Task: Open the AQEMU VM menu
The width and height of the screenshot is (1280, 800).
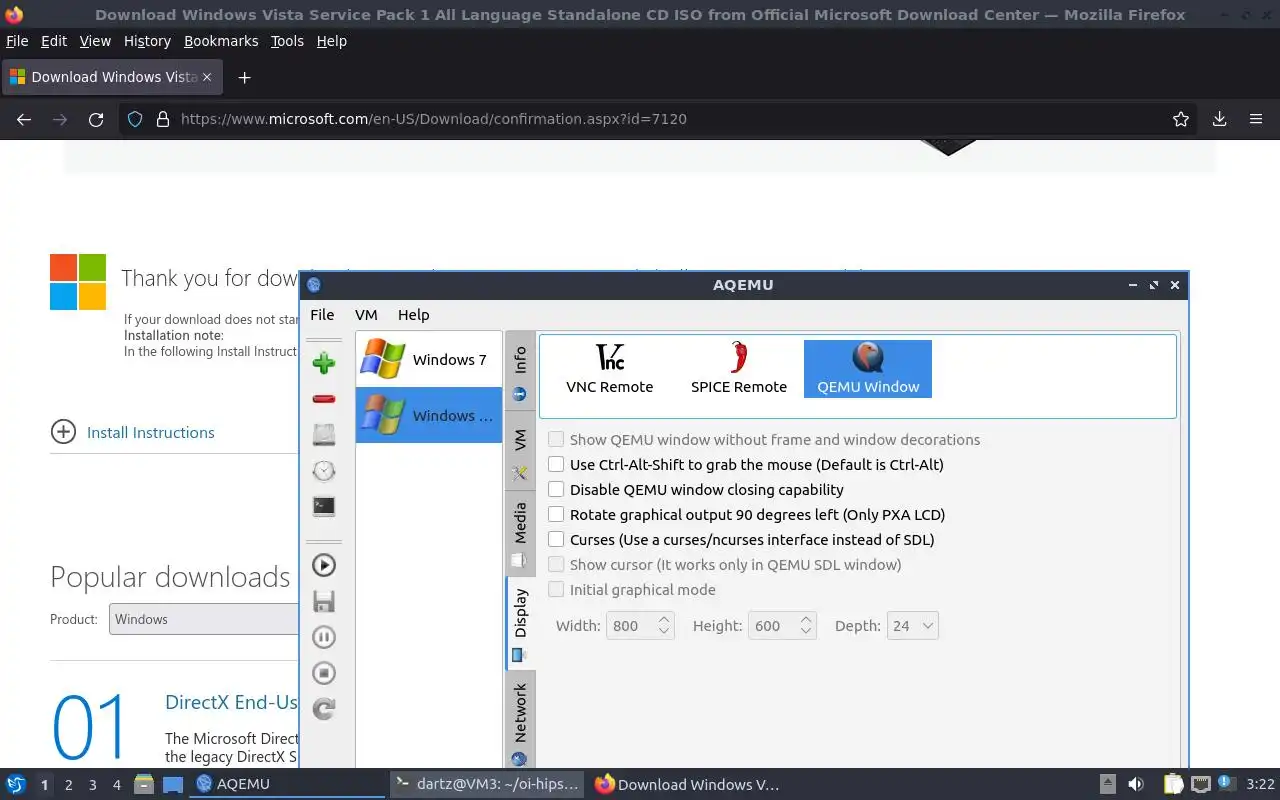Action: (x=366, y=314)
